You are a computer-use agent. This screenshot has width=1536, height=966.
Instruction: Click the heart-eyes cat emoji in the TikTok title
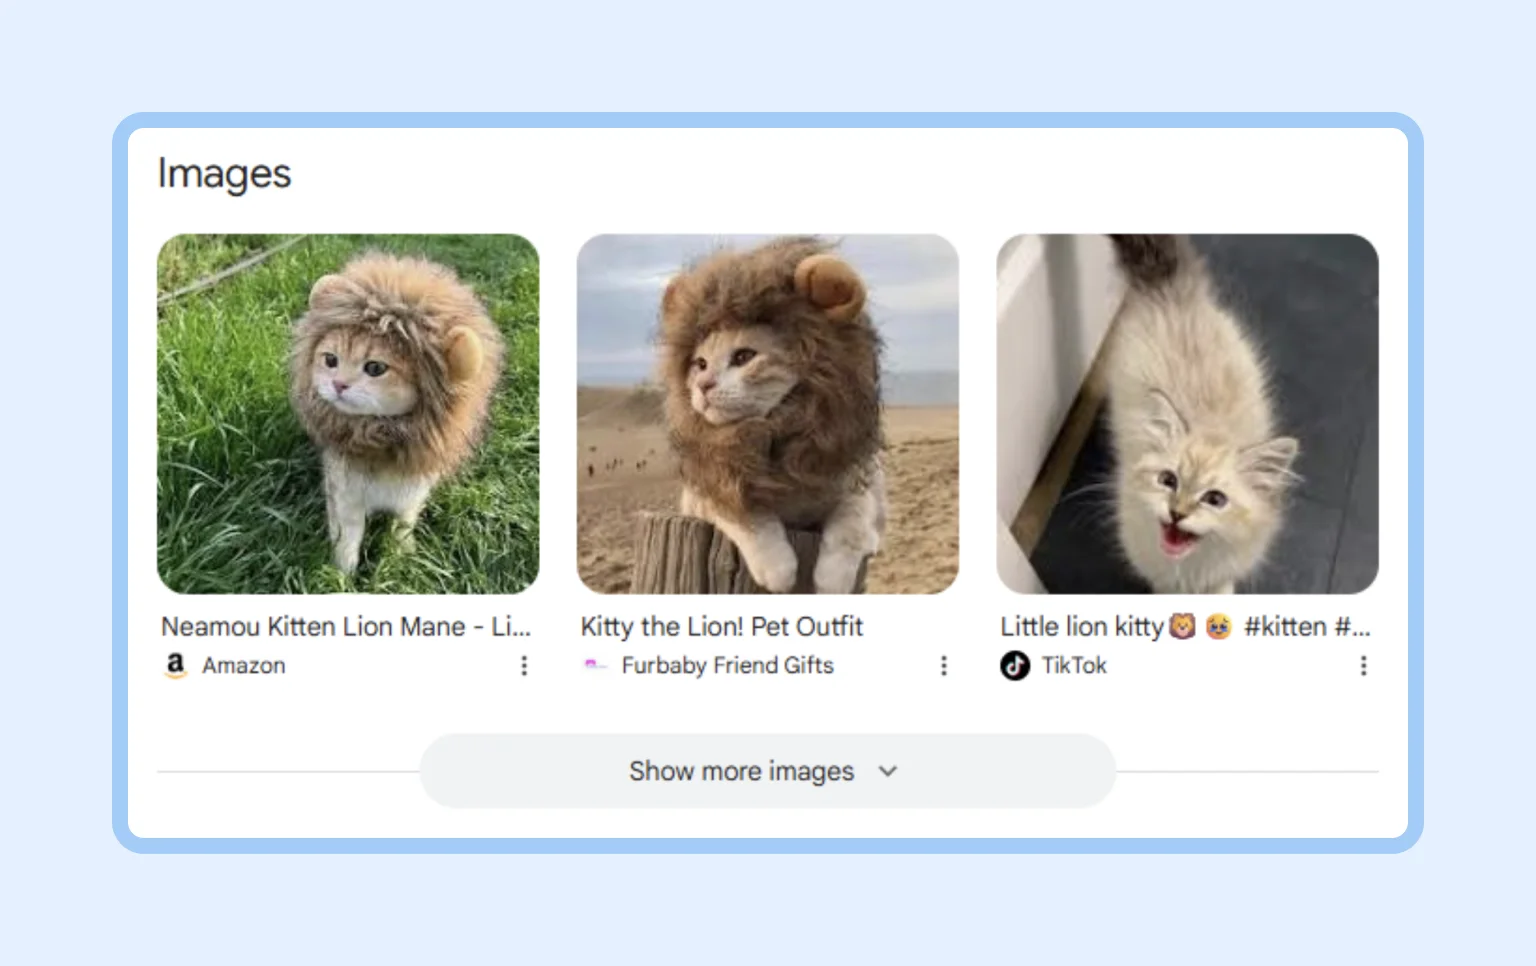[1218, 626]
